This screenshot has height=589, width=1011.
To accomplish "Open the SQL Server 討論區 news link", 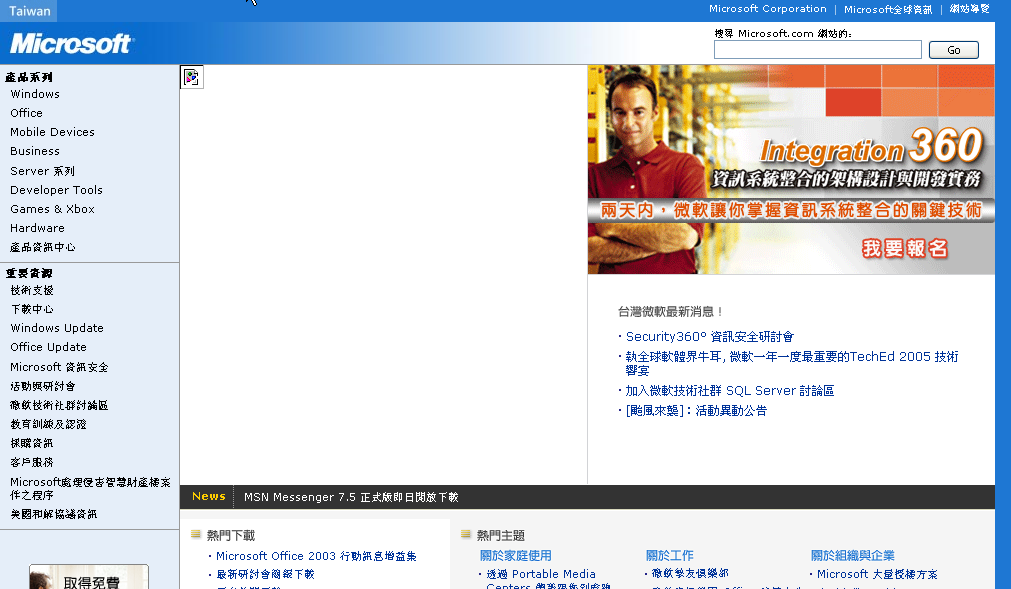I will click(730, 391).
